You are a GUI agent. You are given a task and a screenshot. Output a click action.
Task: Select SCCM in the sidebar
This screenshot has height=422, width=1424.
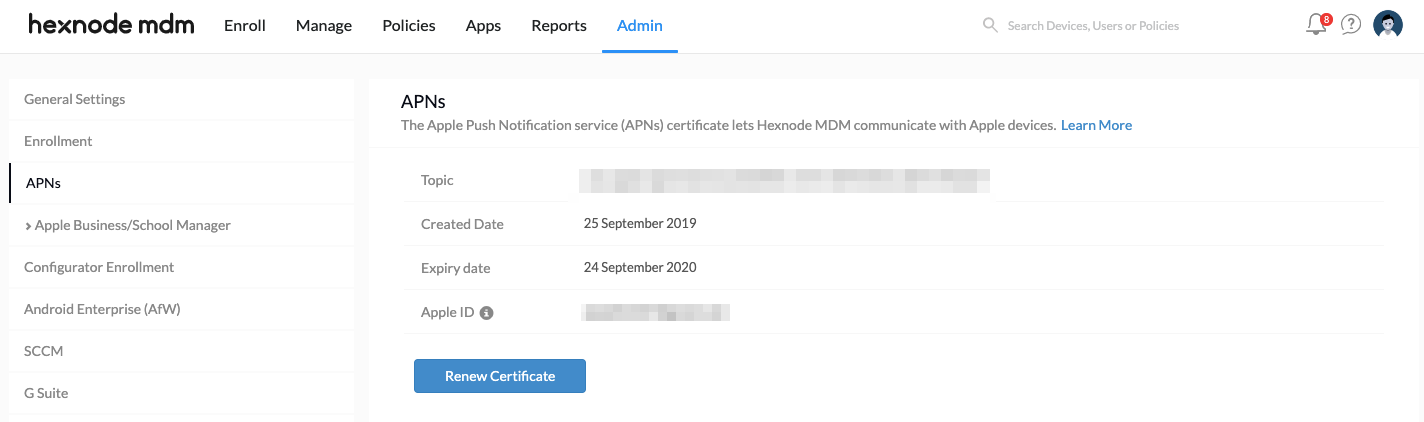click(x=181, y=351)
